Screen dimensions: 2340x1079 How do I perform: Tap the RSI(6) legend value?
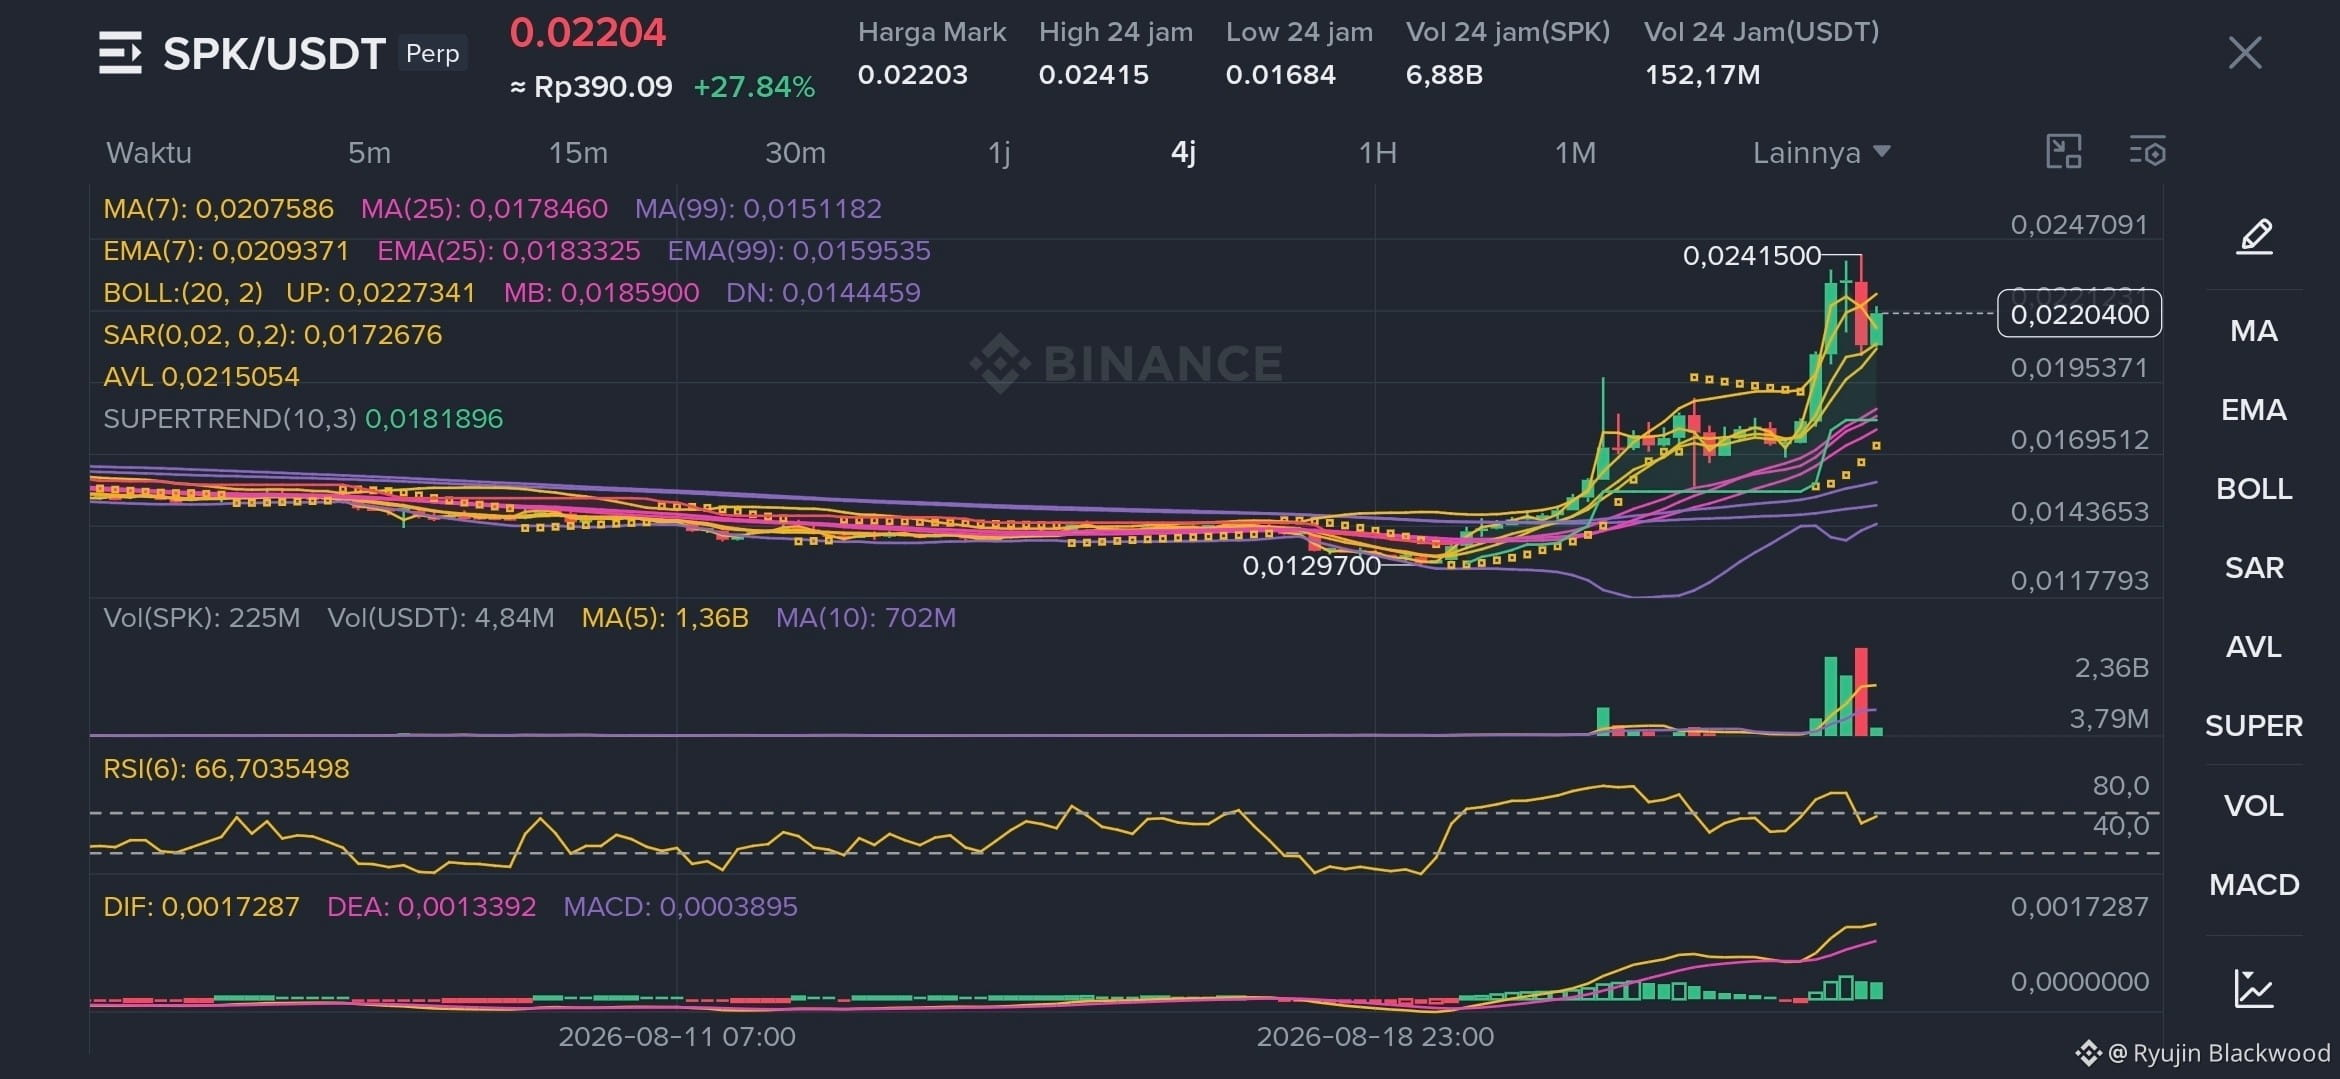pyautogui.click(x=226, y=769)
